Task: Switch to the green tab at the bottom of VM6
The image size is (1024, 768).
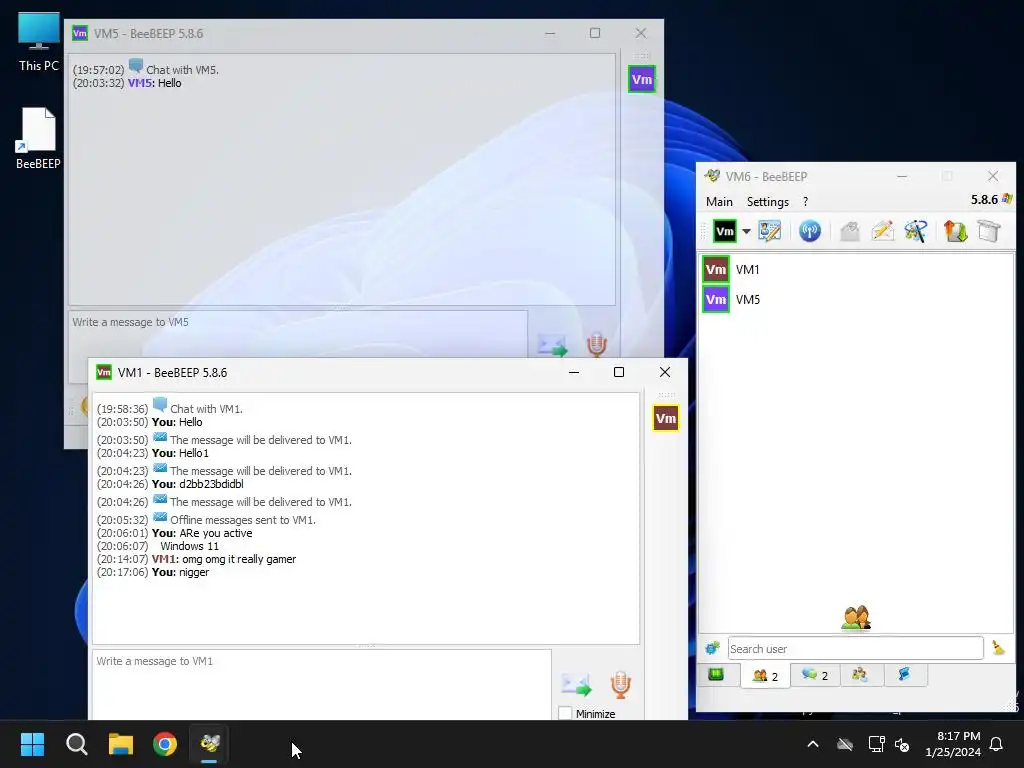Action: tap(716, 674)
